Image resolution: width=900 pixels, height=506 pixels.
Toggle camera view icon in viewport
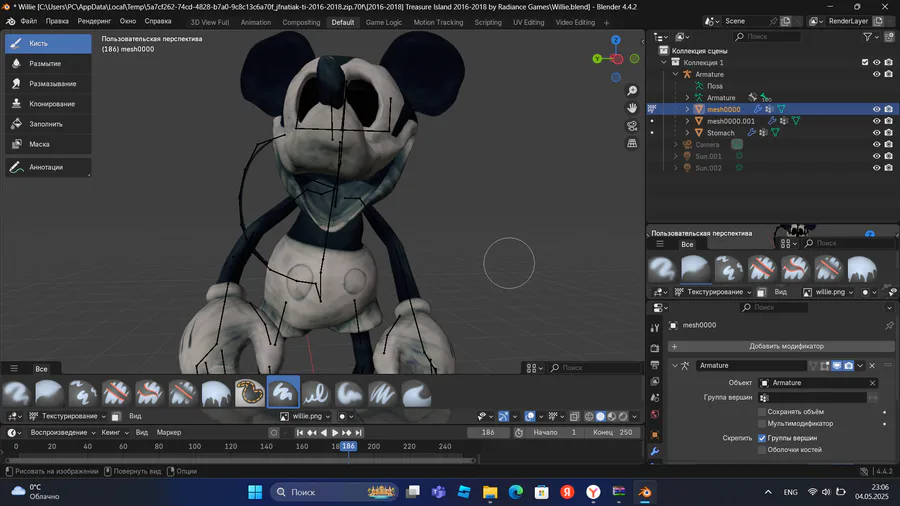click(632, 126)
